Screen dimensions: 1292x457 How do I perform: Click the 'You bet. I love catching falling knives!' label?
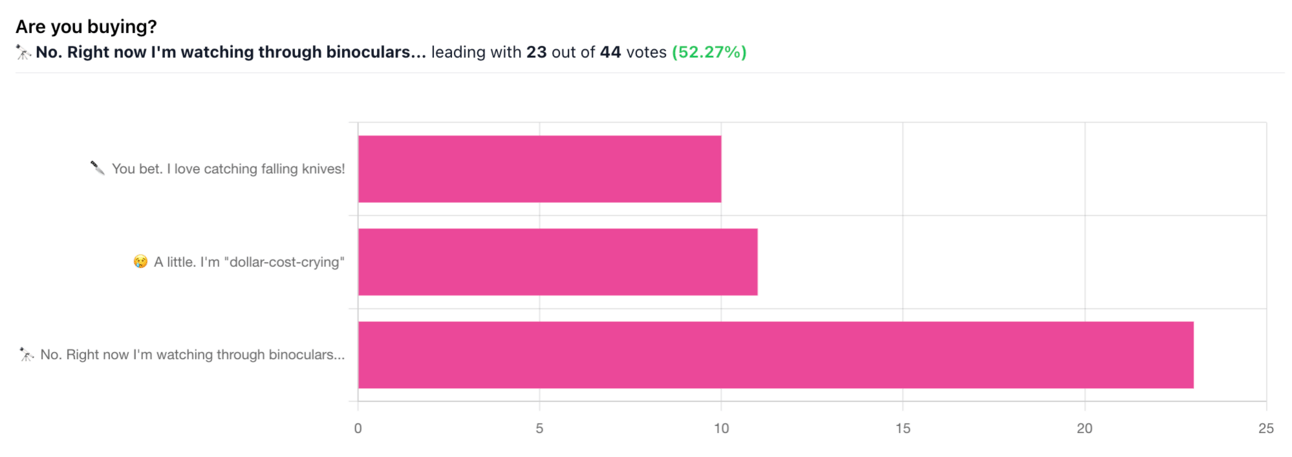point(228,169)
